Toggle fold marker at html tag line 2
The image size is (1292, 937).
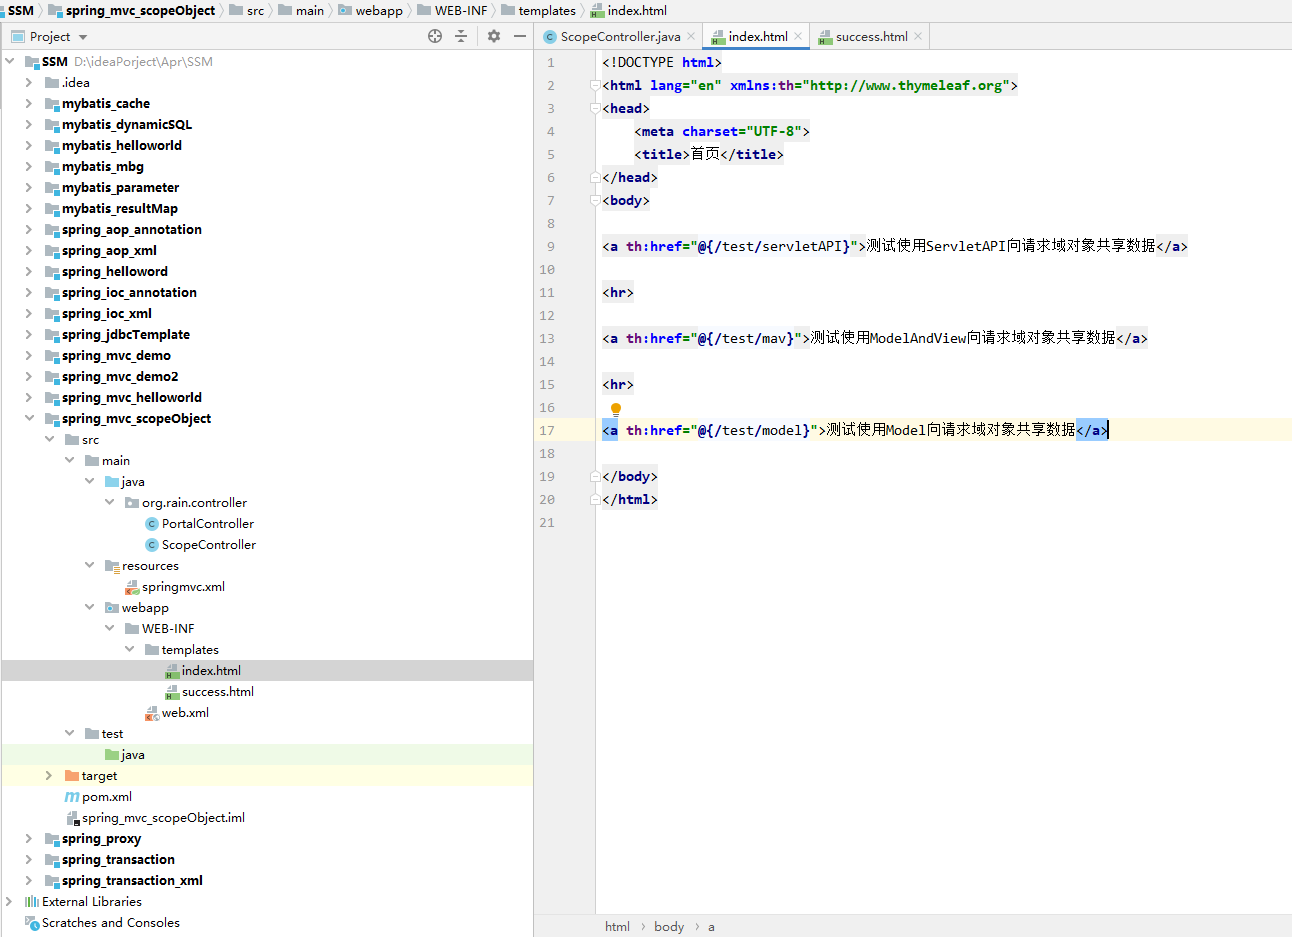tap(595, 85)
